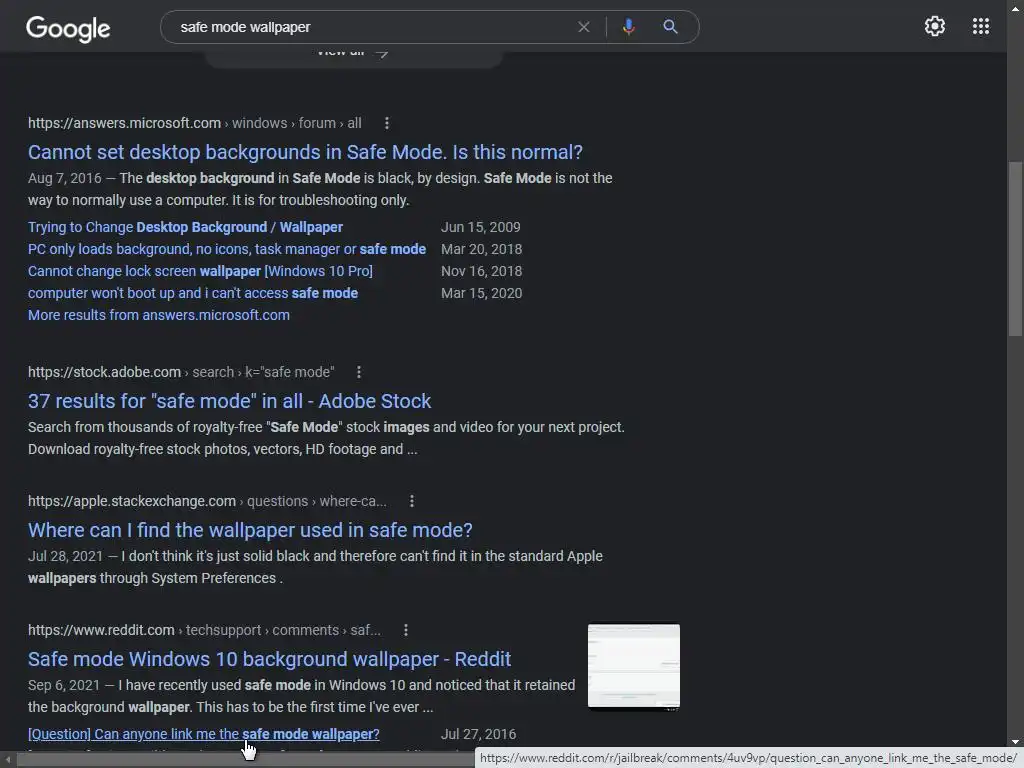Submit search with magnifier icon
Image resolution: width=1024 pixels, height=768 pixels.
coord(670,27)
